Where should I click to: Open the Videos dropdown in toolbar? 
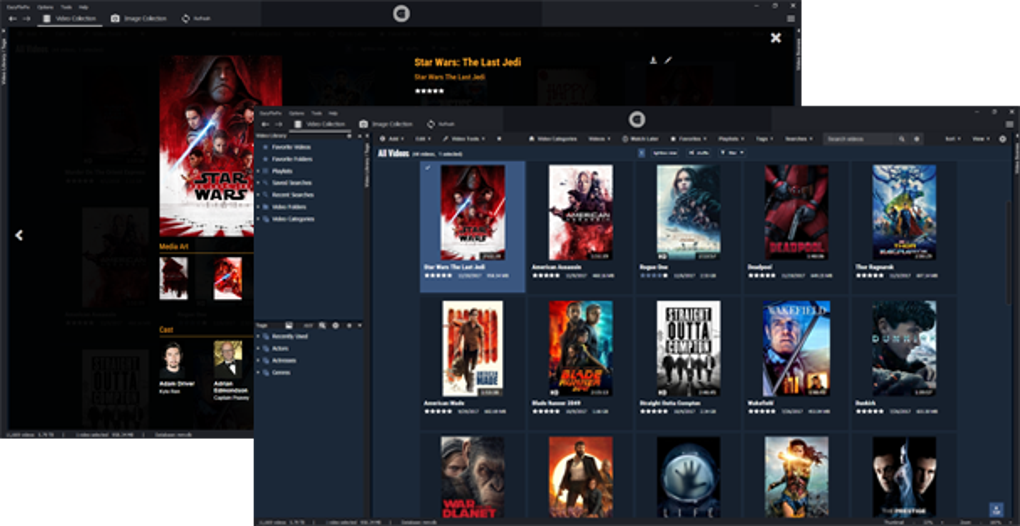(599, 139)
